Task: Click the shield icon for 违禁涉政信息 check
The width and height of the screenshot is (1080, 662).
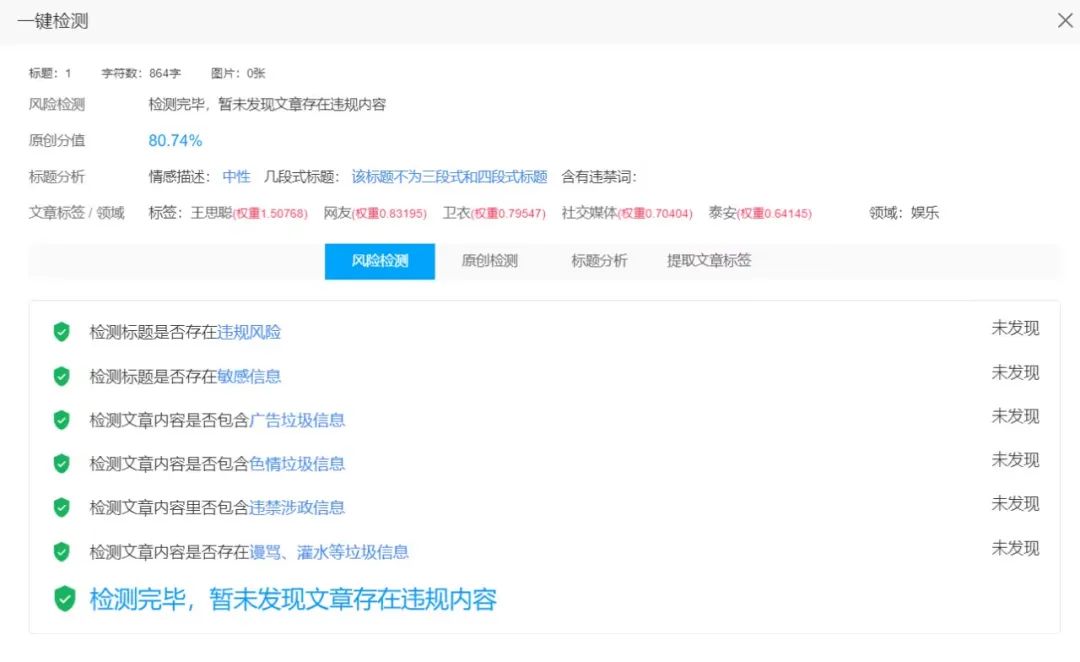Action: pyautogui.click(x=61, y=508)
